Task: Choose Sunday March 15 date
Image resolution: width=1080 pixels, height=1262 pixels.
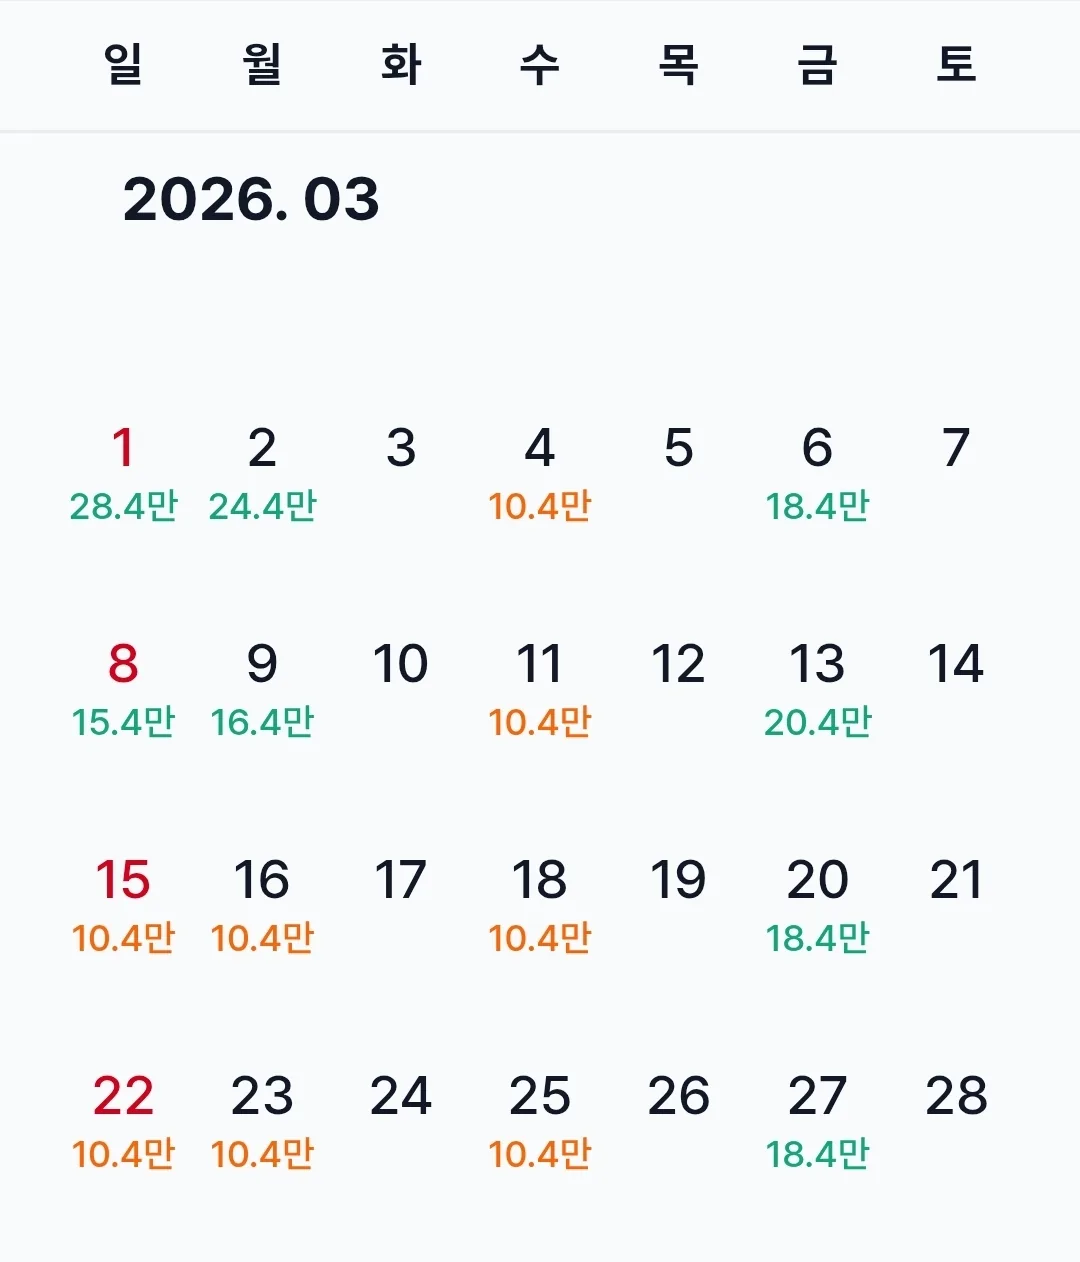Action: (123, 906)
